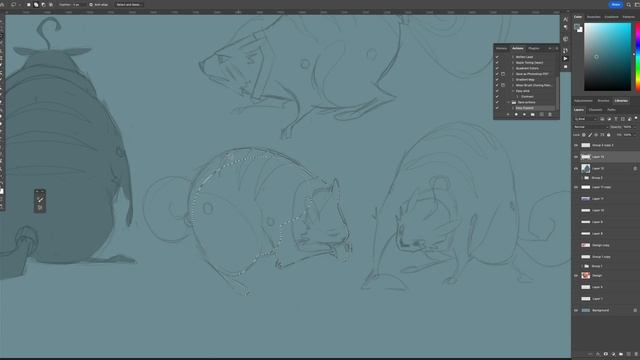Viewport: 640px width, 360px height.
Task: Click the Home icon in the options bar
Action: coord(2,4)
